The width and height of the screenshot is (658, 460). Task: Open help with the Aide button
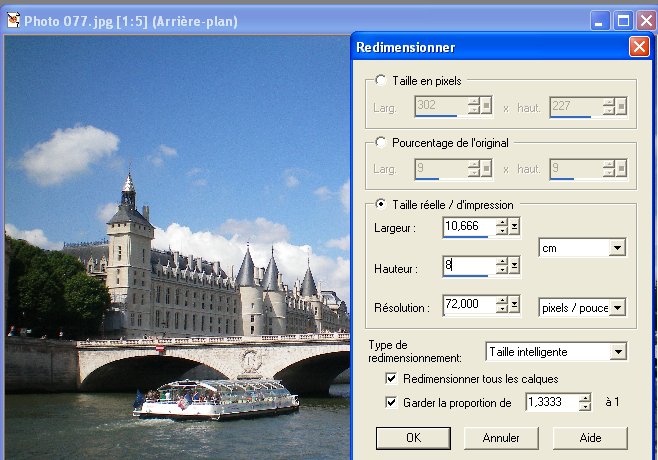(590, 438)
